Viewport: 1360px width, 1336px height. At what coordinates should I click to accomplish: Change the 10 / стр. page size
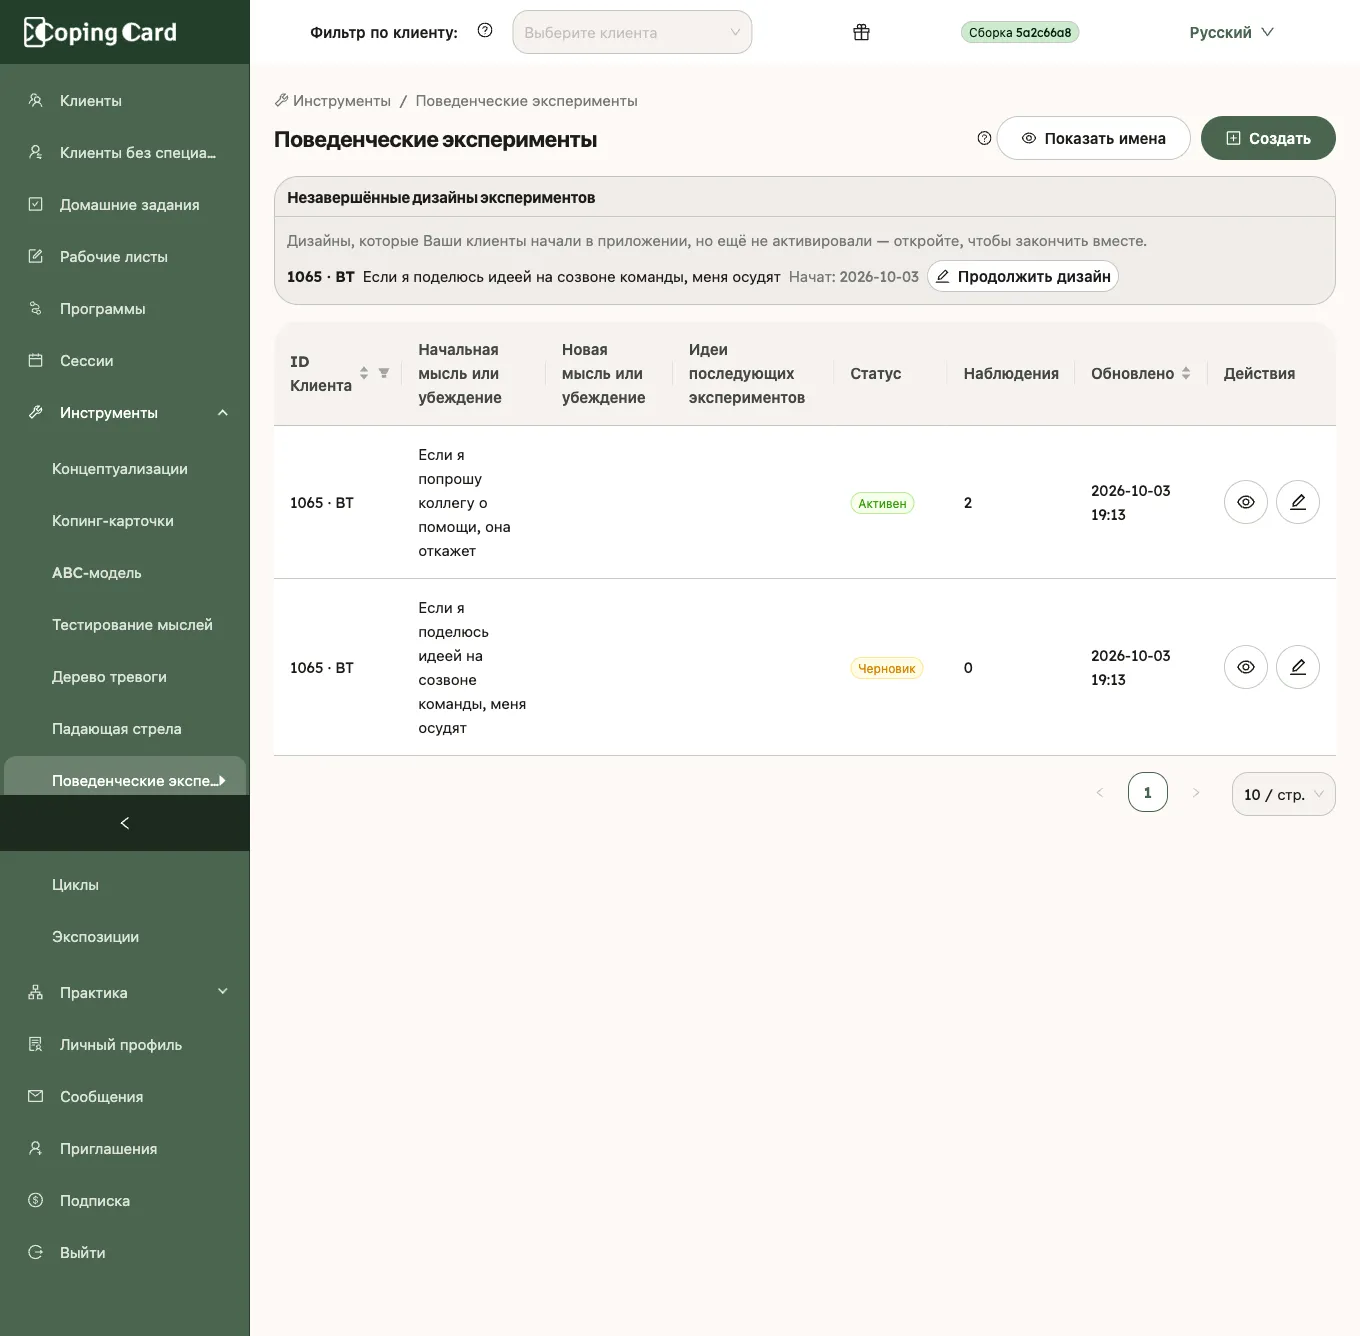point(1283,794)
